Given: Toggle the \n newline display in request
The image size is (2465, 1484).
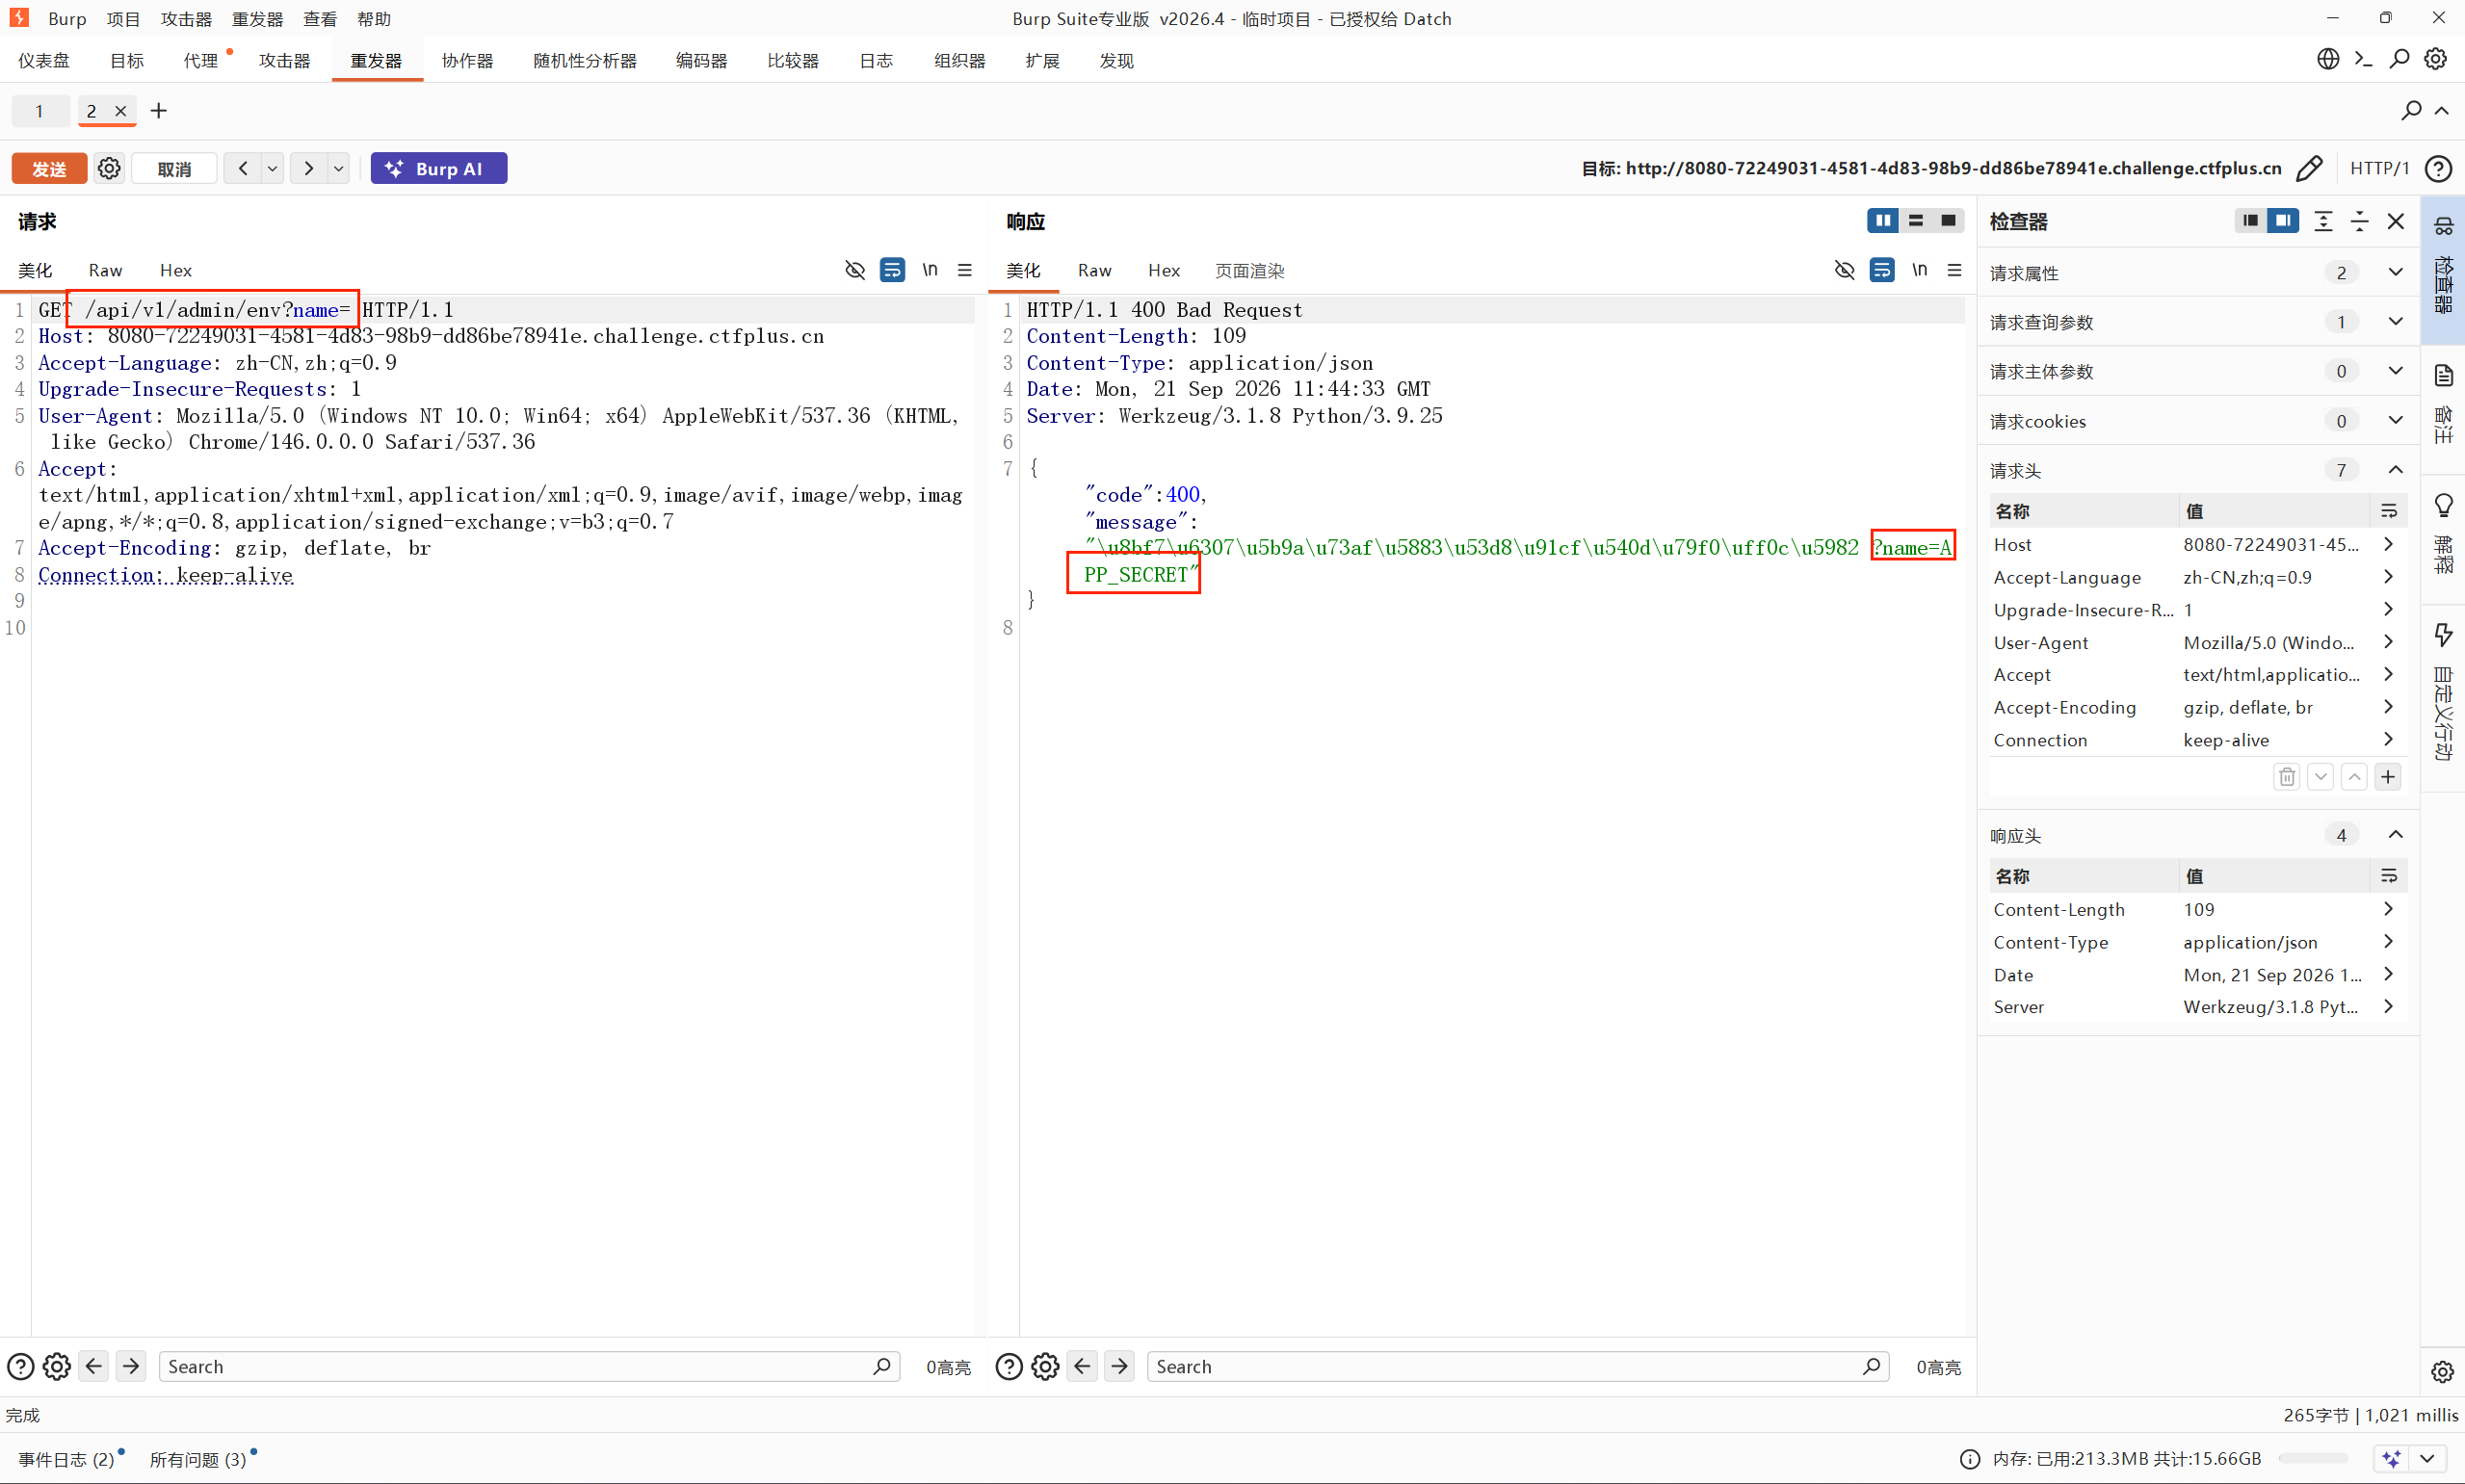Looking at the screenshot, I should click(x=929, y=270).
